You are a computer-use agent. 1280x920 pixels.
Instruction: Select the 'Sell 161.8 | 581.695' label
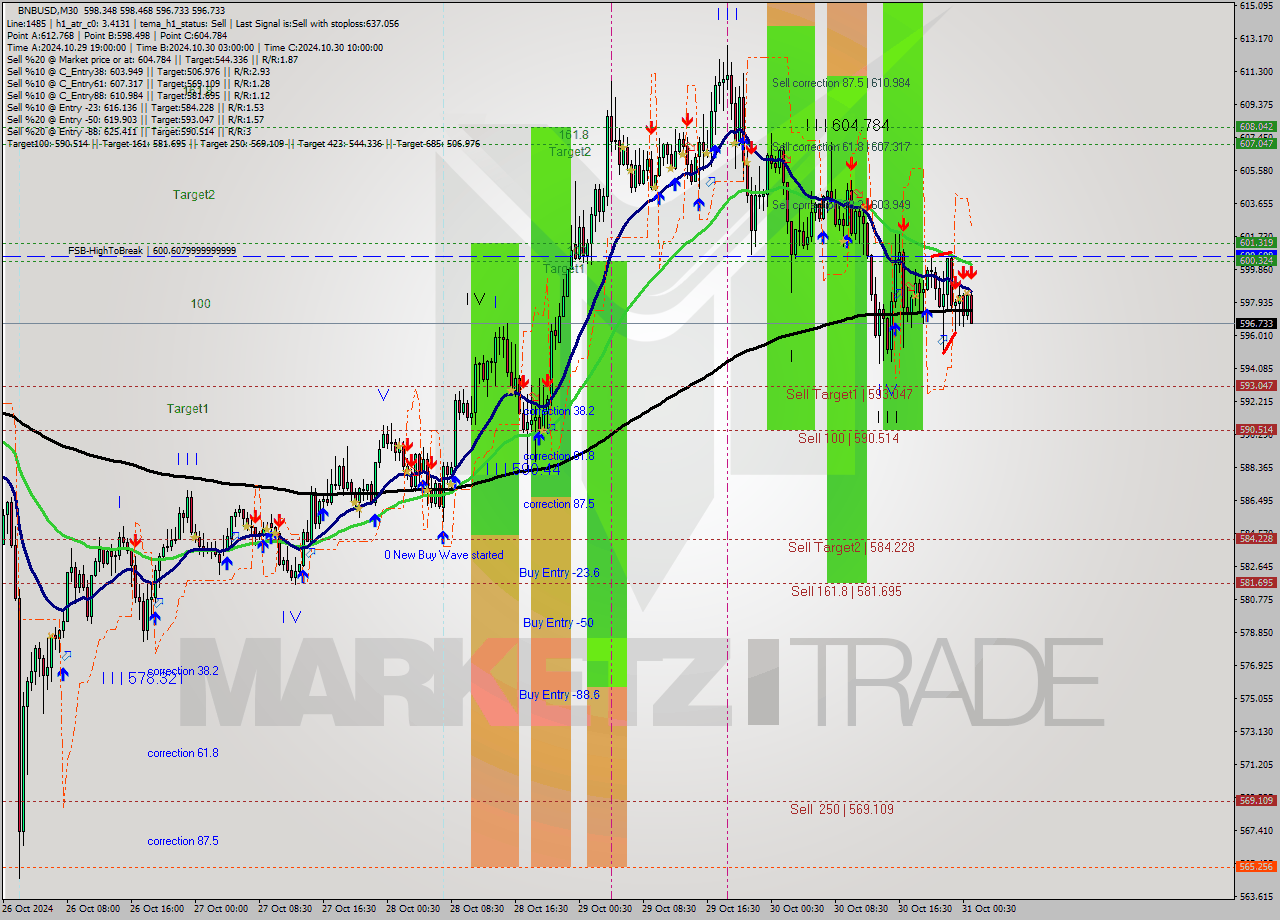pos(846,591)
